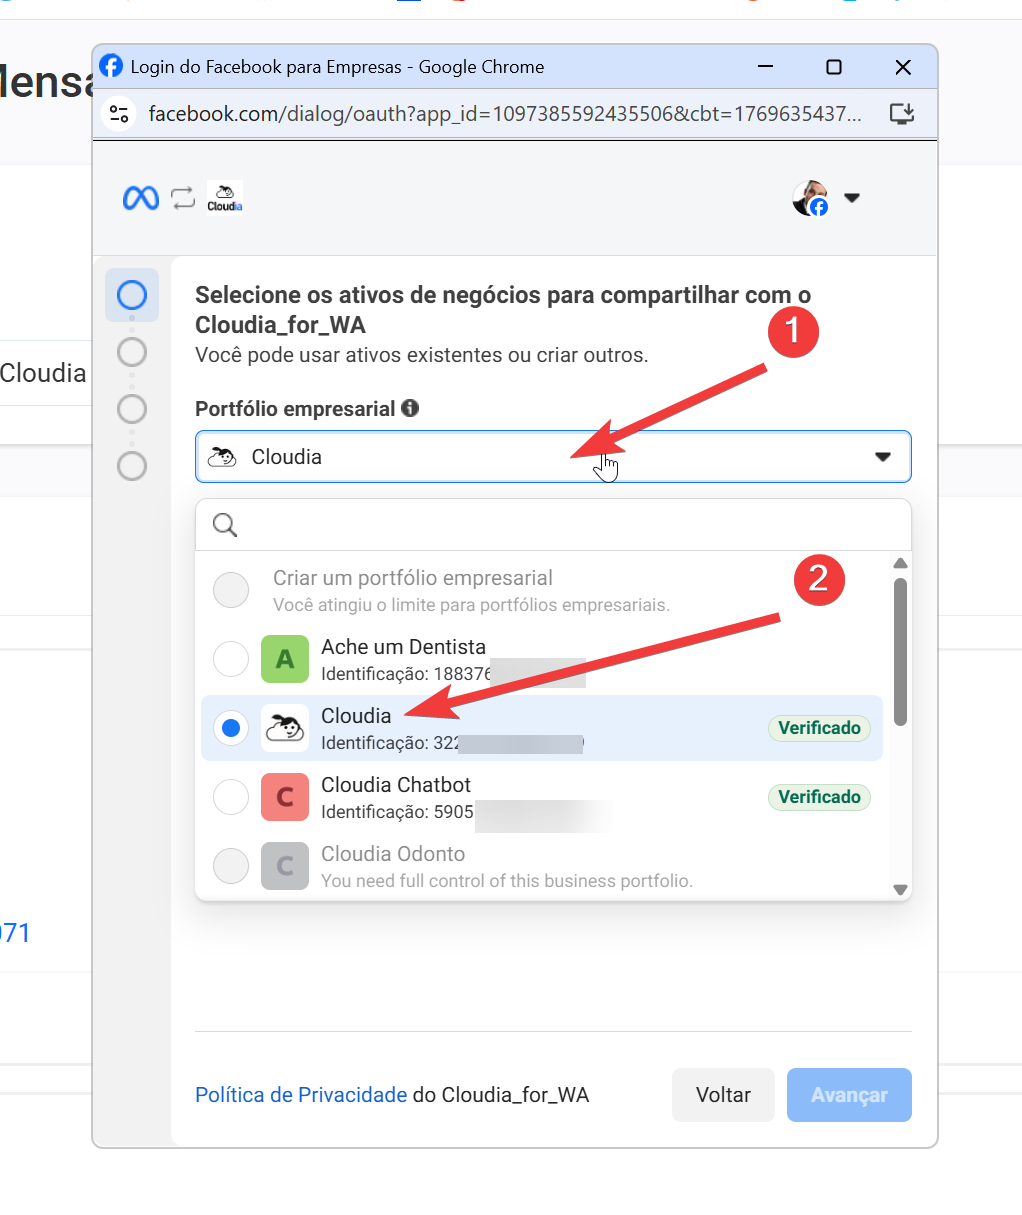Image resolution: width=1022 pixels, height=1215 pixels.
Task: Click the Cloudia app logo next to Meta
Action: 225,198
